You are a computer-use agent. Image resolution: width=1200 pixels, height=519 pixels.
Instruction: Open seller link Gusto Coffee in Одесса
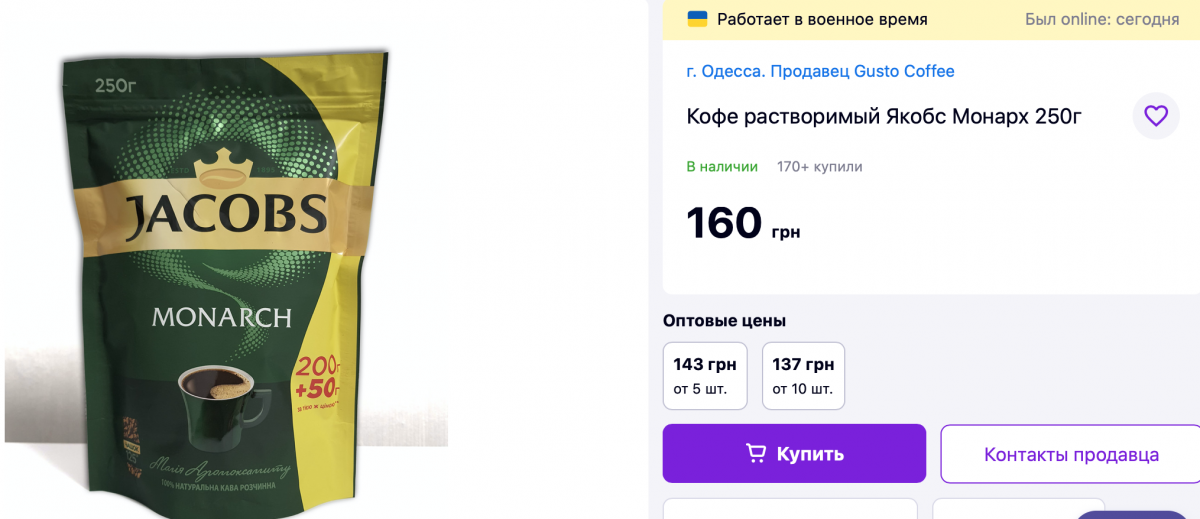pyautogui.click(x=820, y=71)
